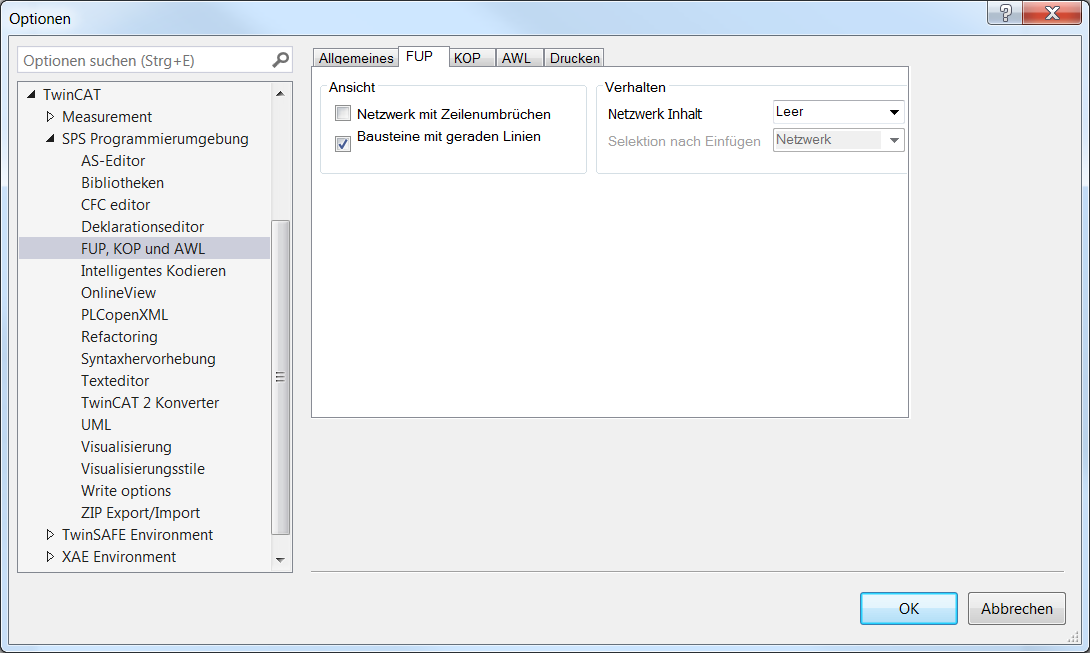Switch to the KOP tab
This screenshot has width=1090, height=653.
click(467, 58)
